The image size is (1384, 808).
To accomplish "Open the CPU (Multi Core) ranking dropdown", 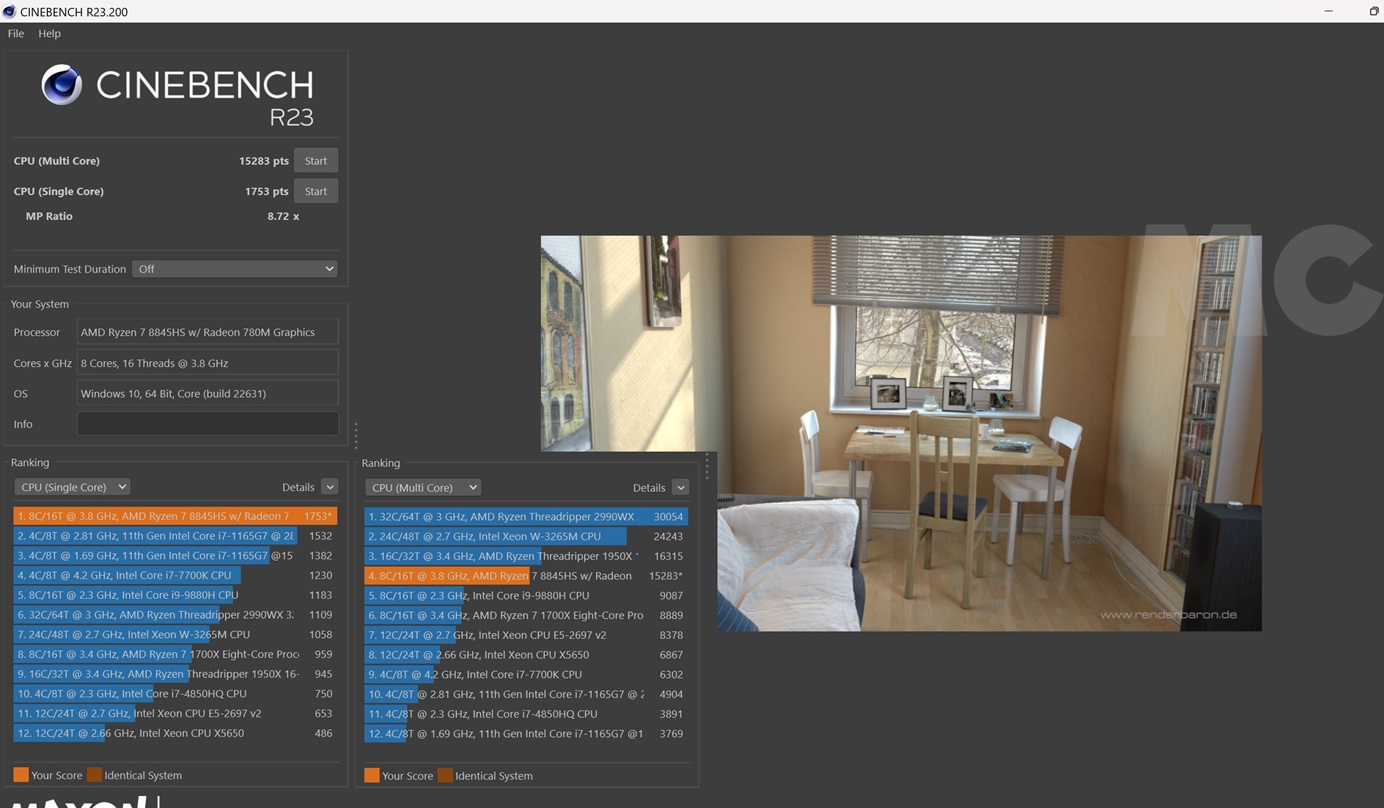I will pos(423,487).
